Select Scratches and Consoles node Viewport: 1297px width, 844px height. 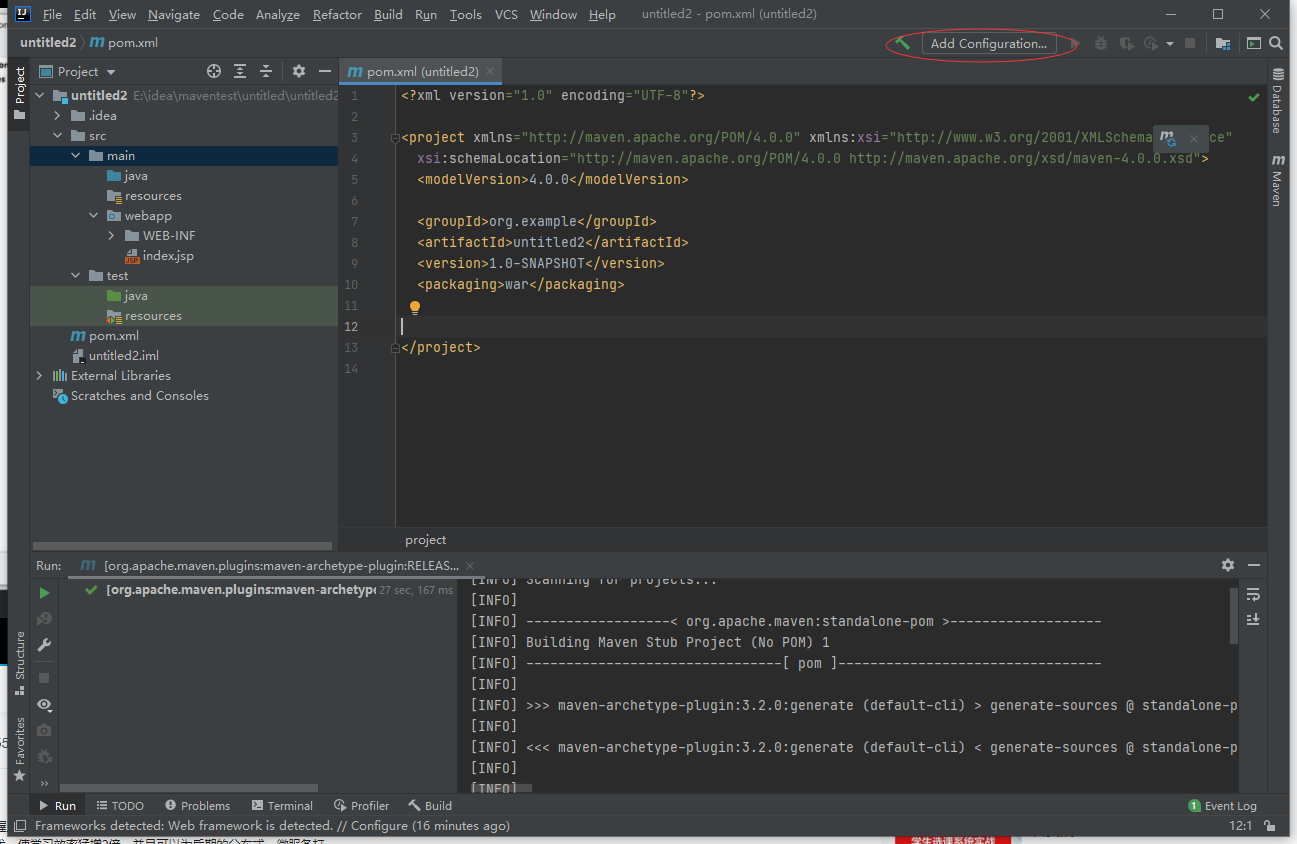point(140,396)
